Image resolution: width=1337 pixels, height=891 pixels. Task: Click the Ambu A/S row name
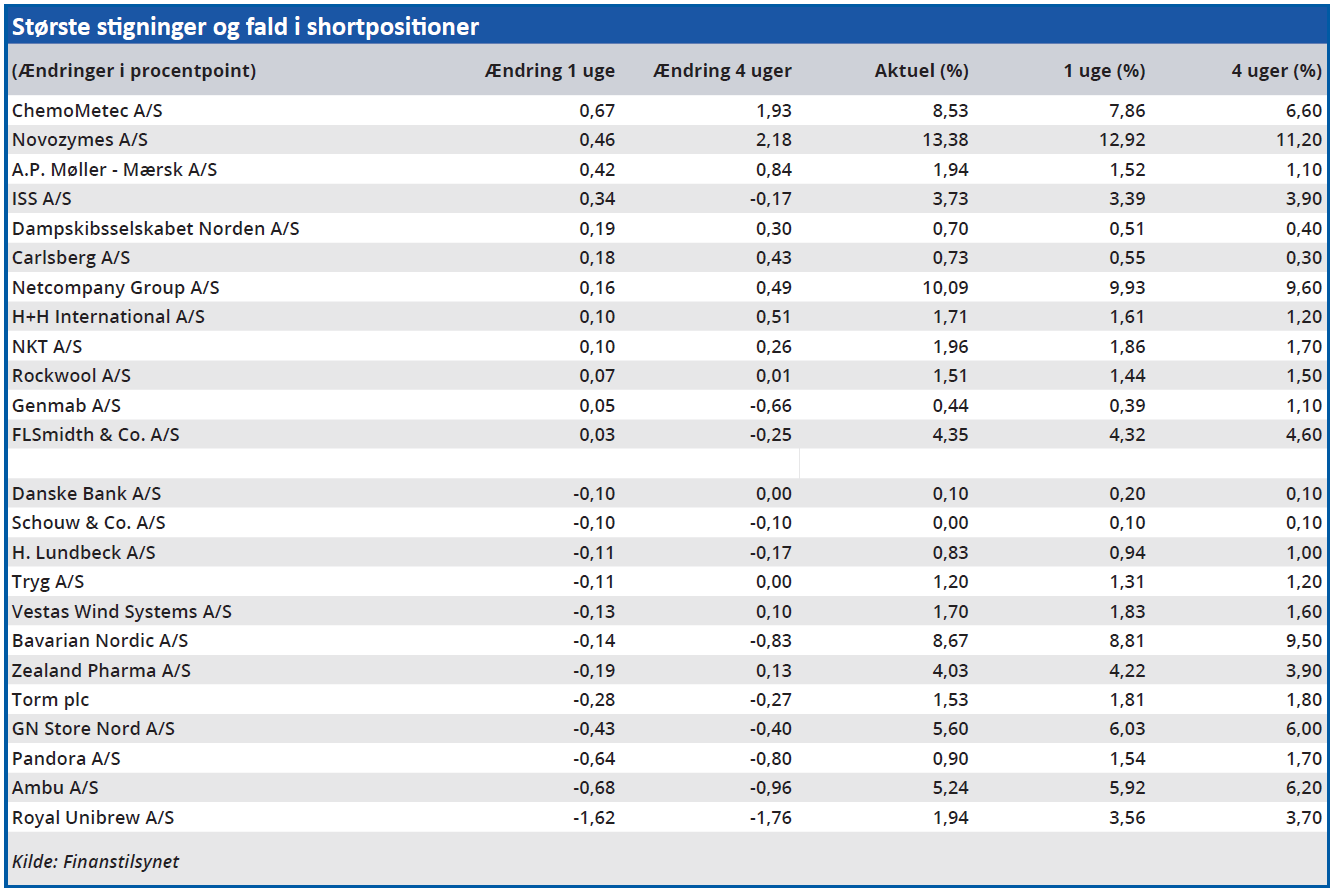pyautogui.click(x=55, y=788)
